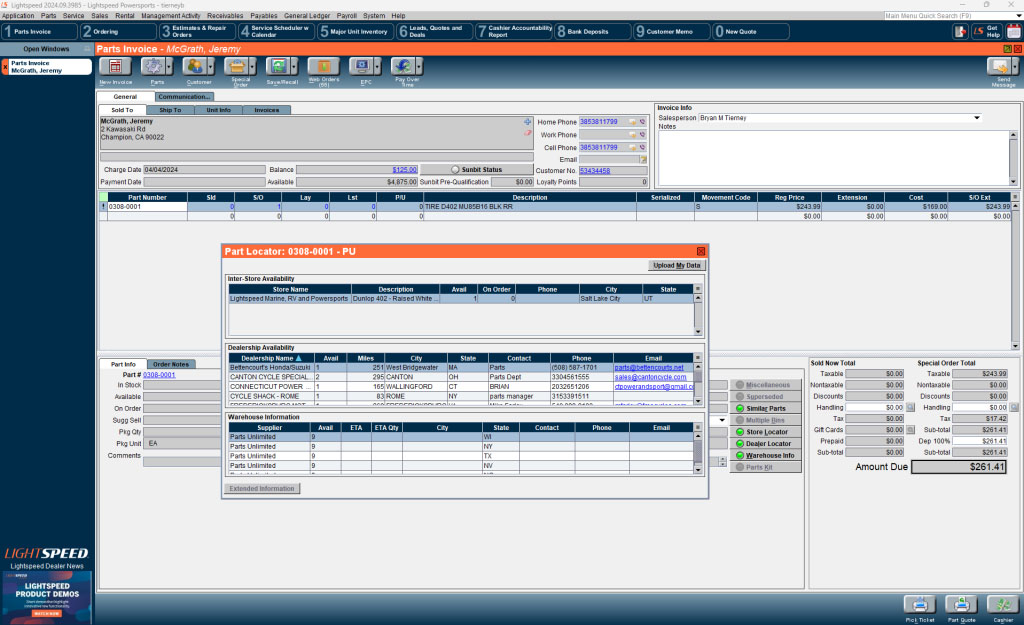1024x625 pixels.
Task: Click the Upload My Data button
Action: coord(677,266)
